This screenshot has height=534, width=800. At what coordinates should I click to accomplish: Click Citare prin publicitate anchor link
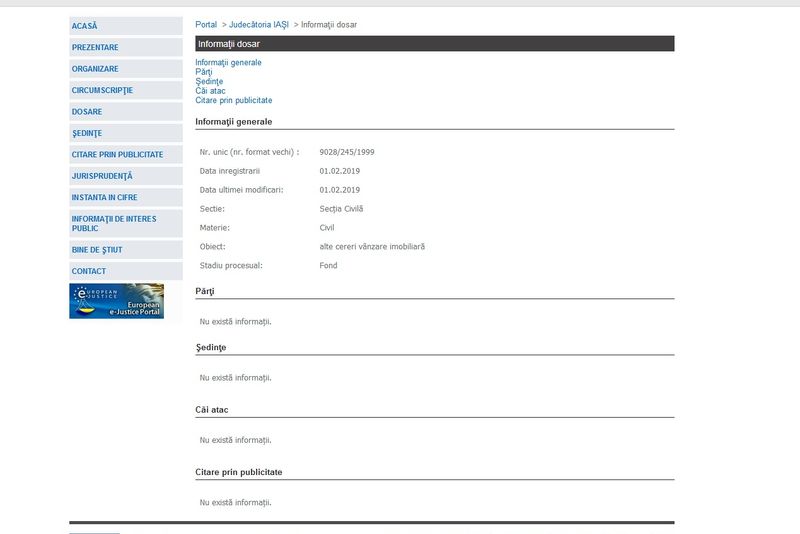[x=234, y=100]
